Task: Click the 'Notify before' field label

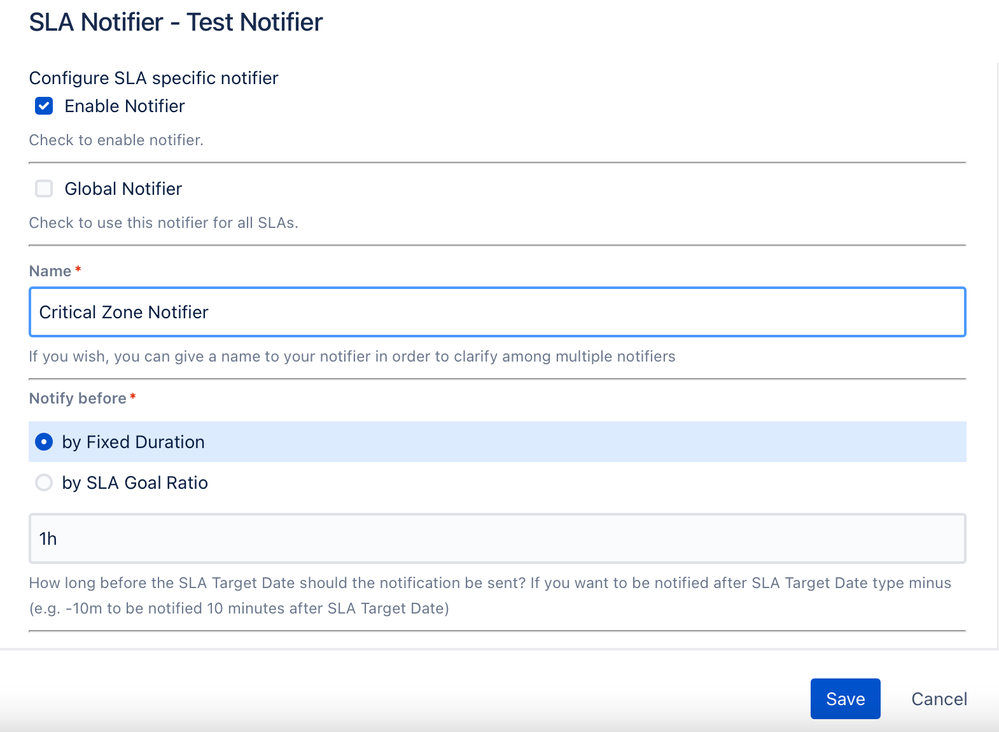Action: point(78,398)
